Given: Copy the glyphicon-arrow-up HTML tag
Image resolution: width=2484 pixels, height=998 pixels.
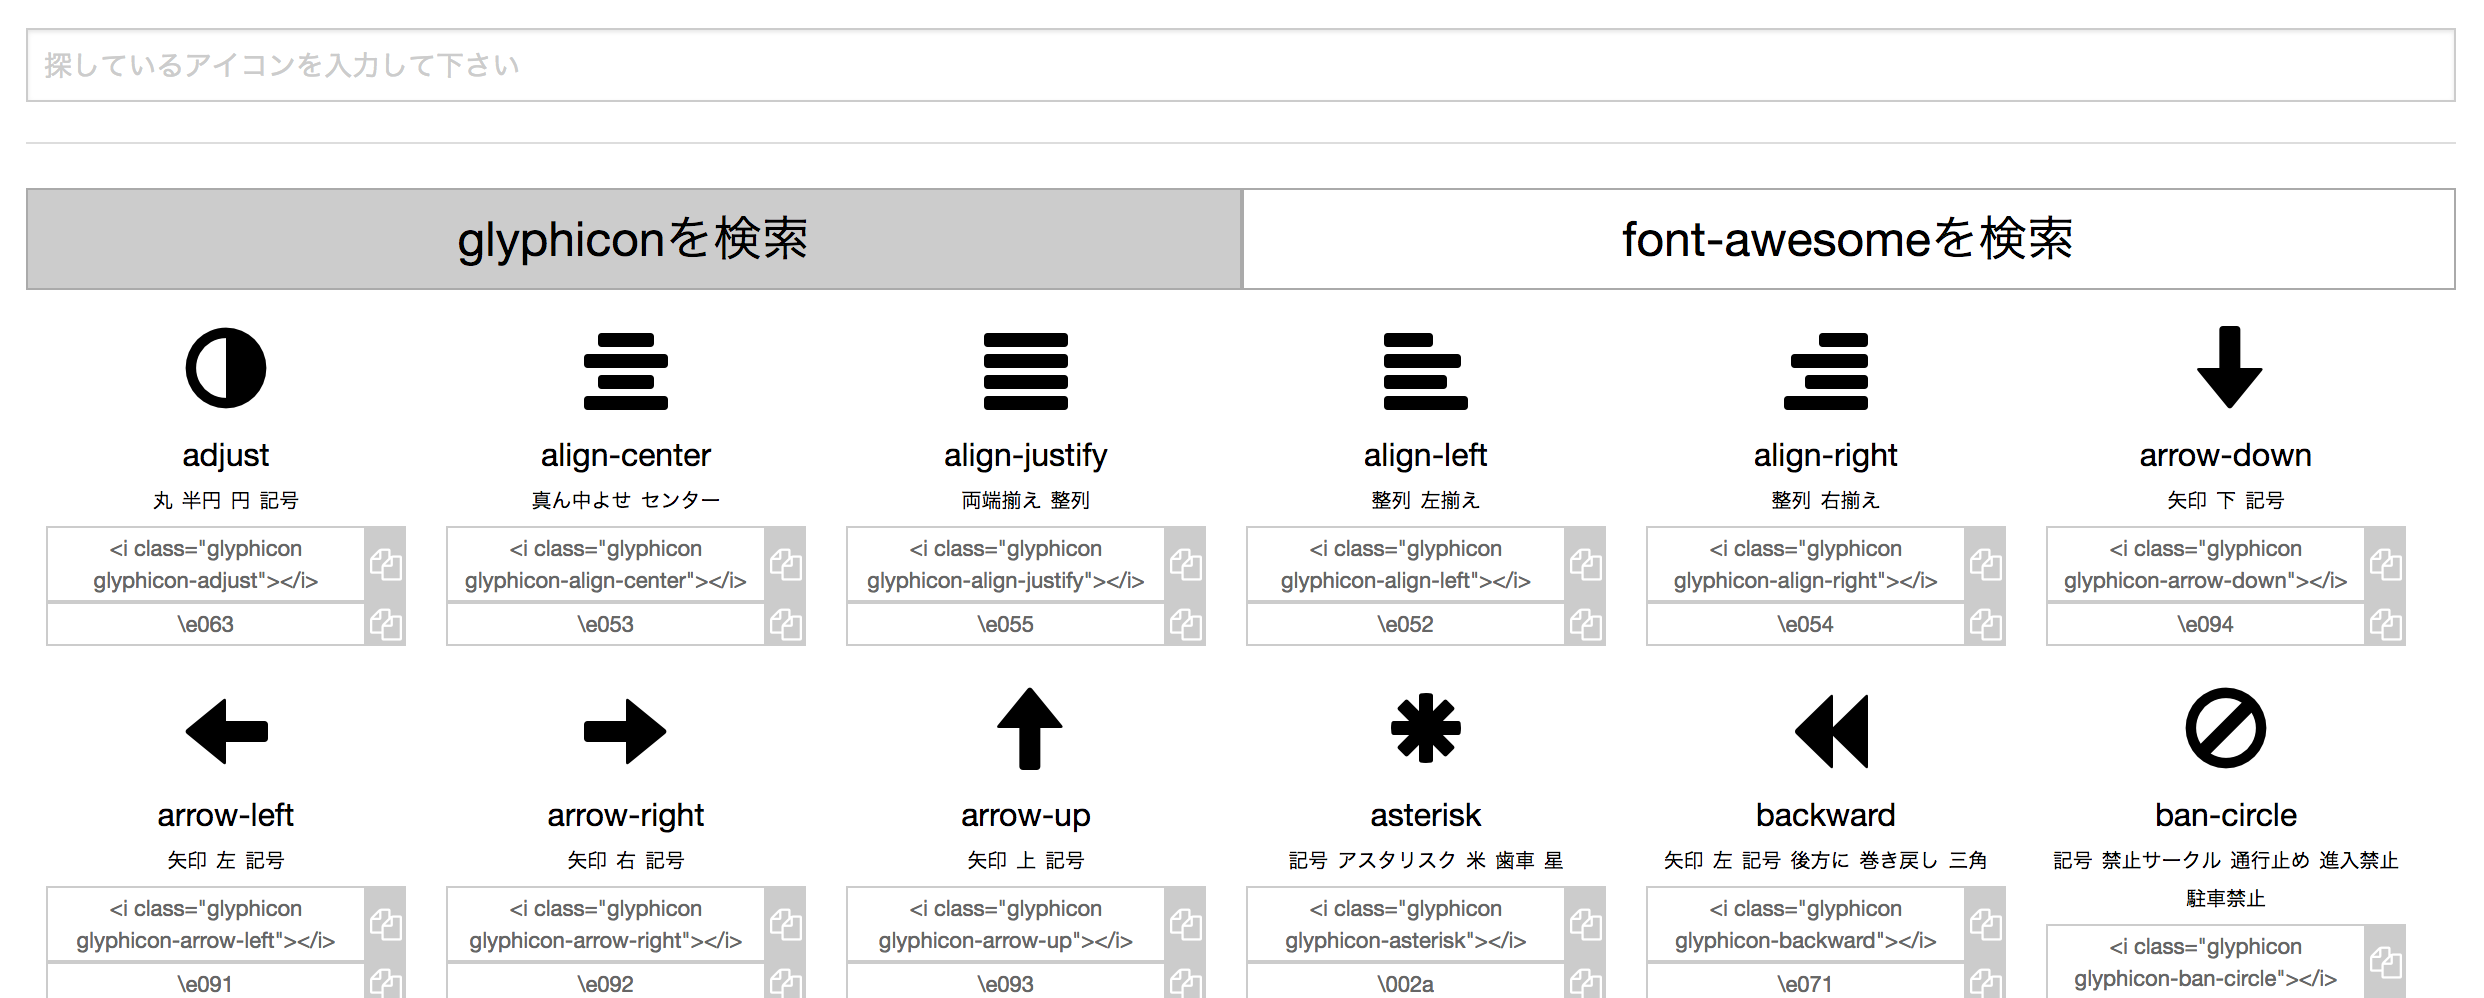Looking at the screenshot, I should coord(1186,924).
